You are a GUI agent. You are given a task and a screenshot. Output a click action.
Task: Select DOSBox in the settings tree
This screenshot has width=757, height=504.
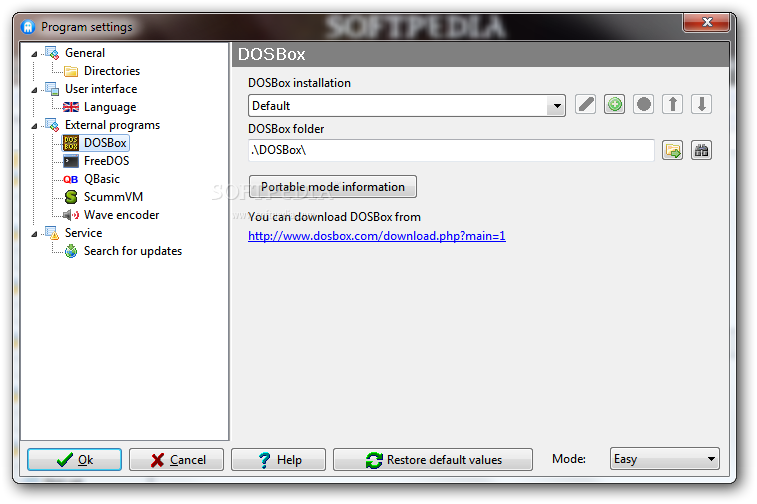tap(105, 143)
